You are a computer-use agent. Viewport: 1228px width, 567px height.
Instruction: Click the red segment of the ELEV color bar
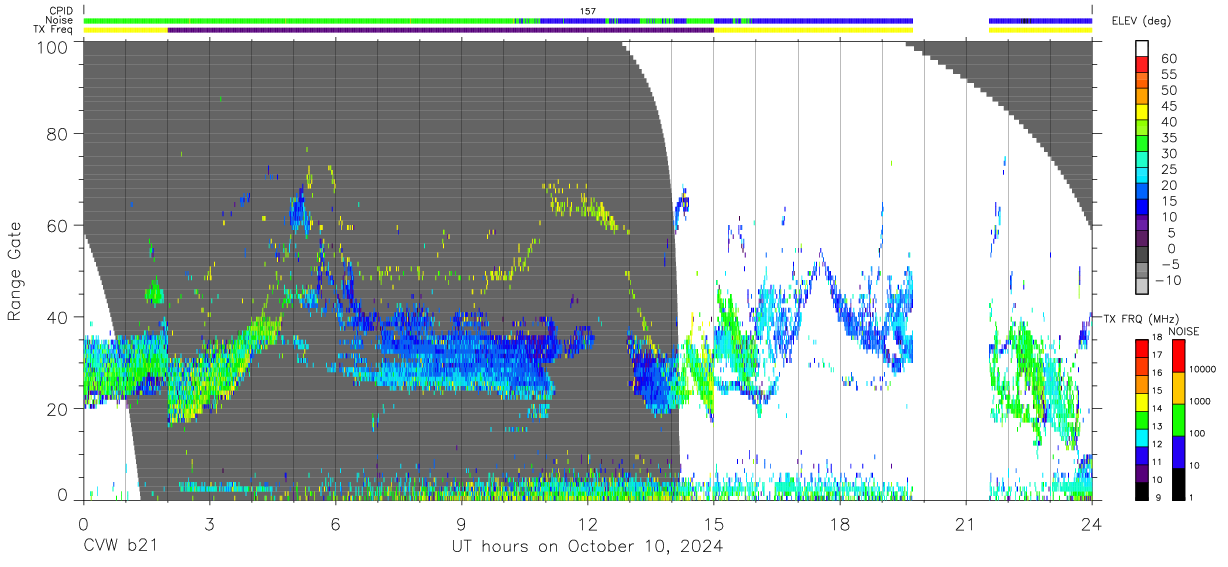point(1142,67)
